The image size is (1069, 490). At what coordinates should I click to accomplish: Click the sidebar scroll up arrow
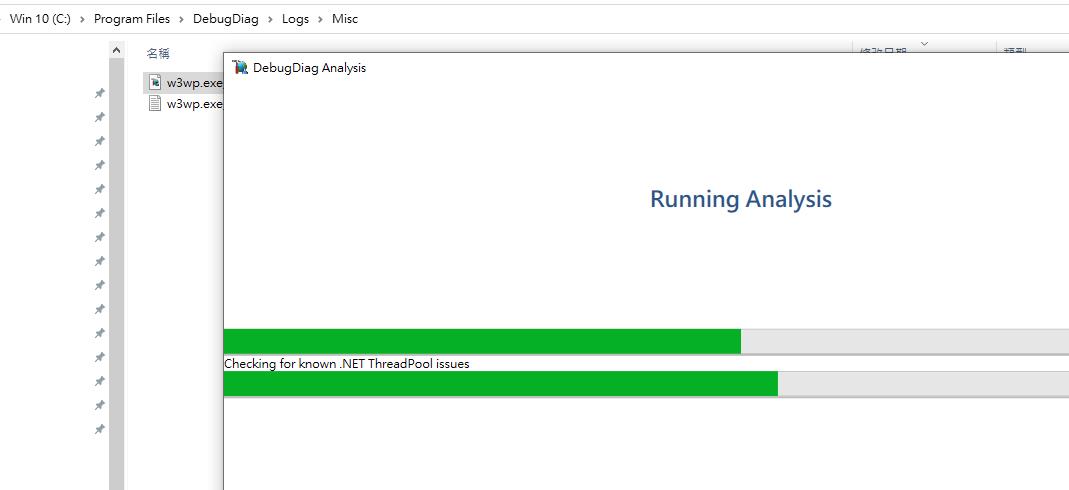[x=117, y=50]
